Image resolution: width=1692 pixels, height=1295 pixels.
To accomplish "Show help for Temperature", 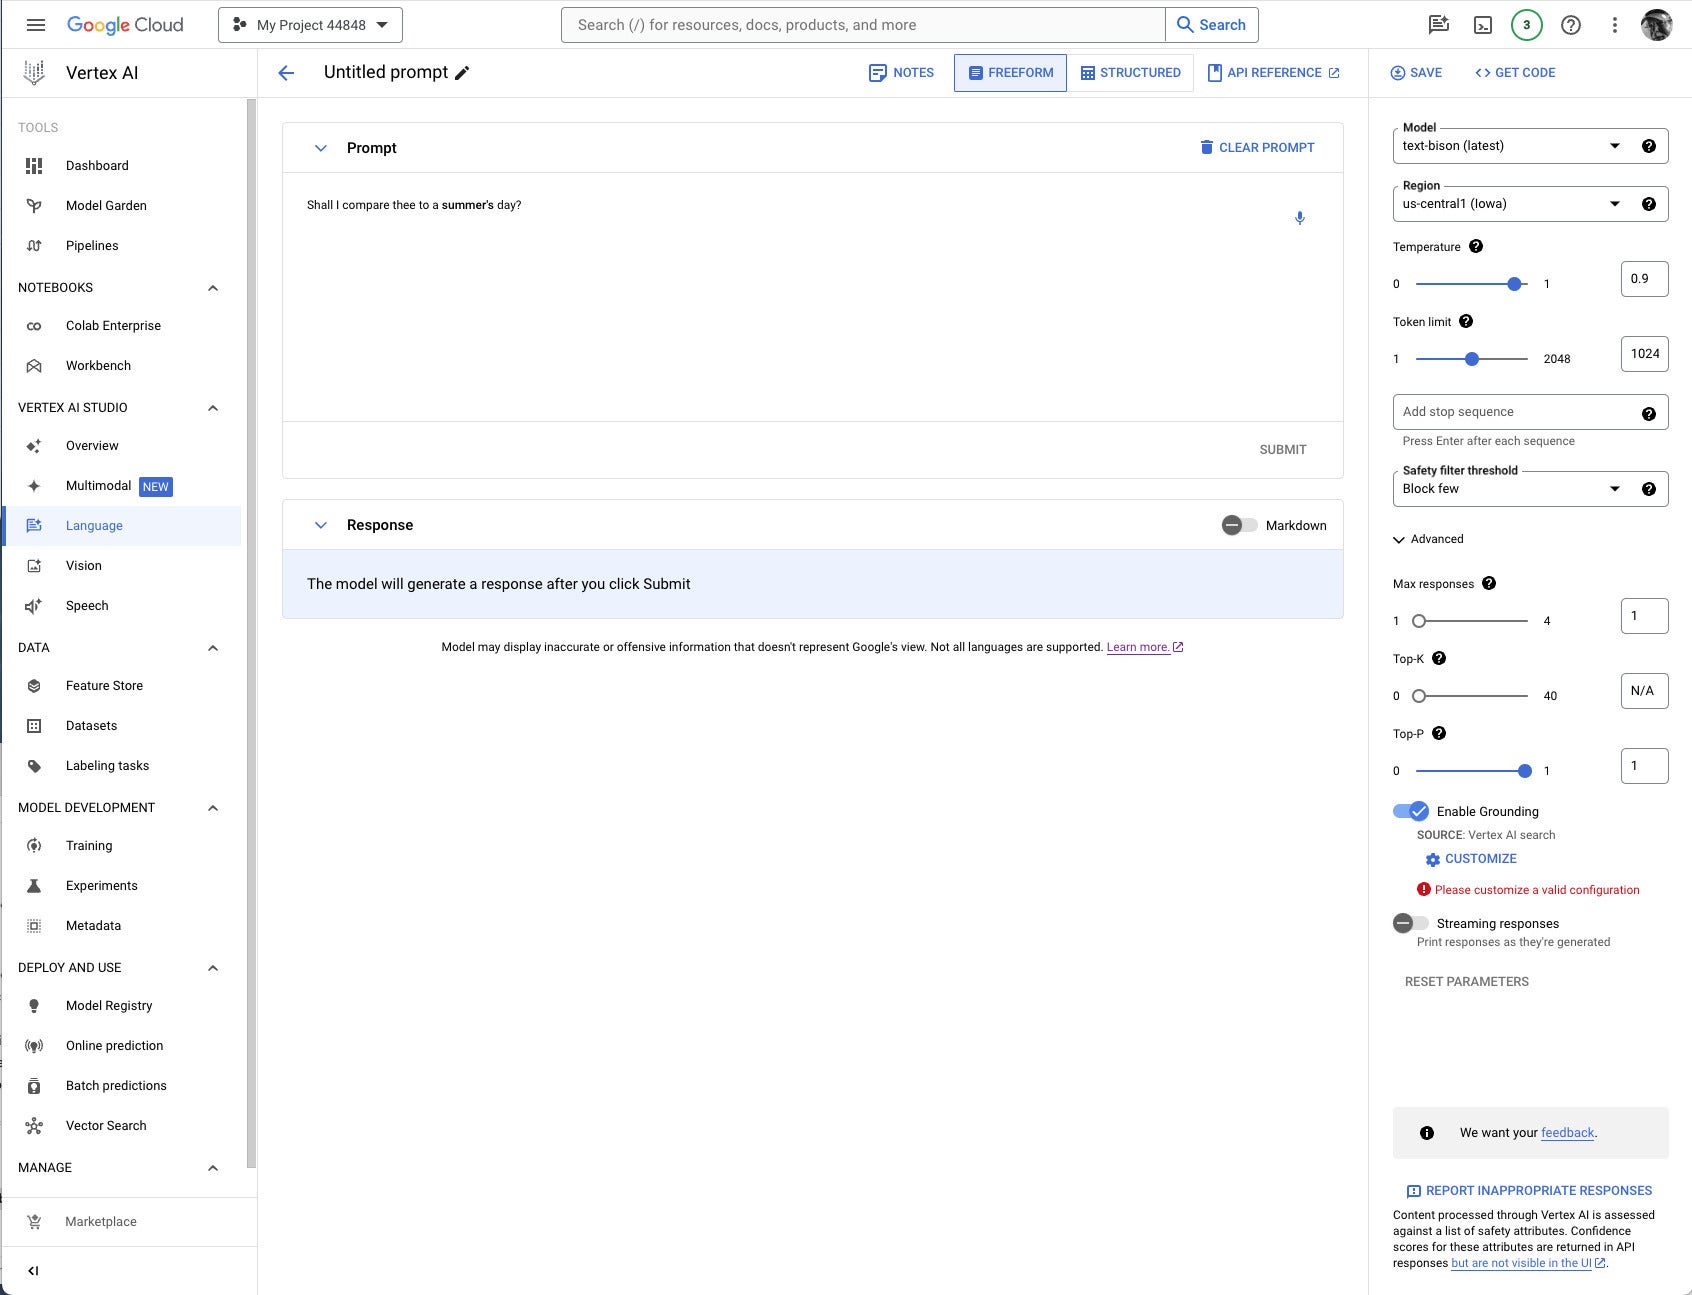I will coord(1476,246).
